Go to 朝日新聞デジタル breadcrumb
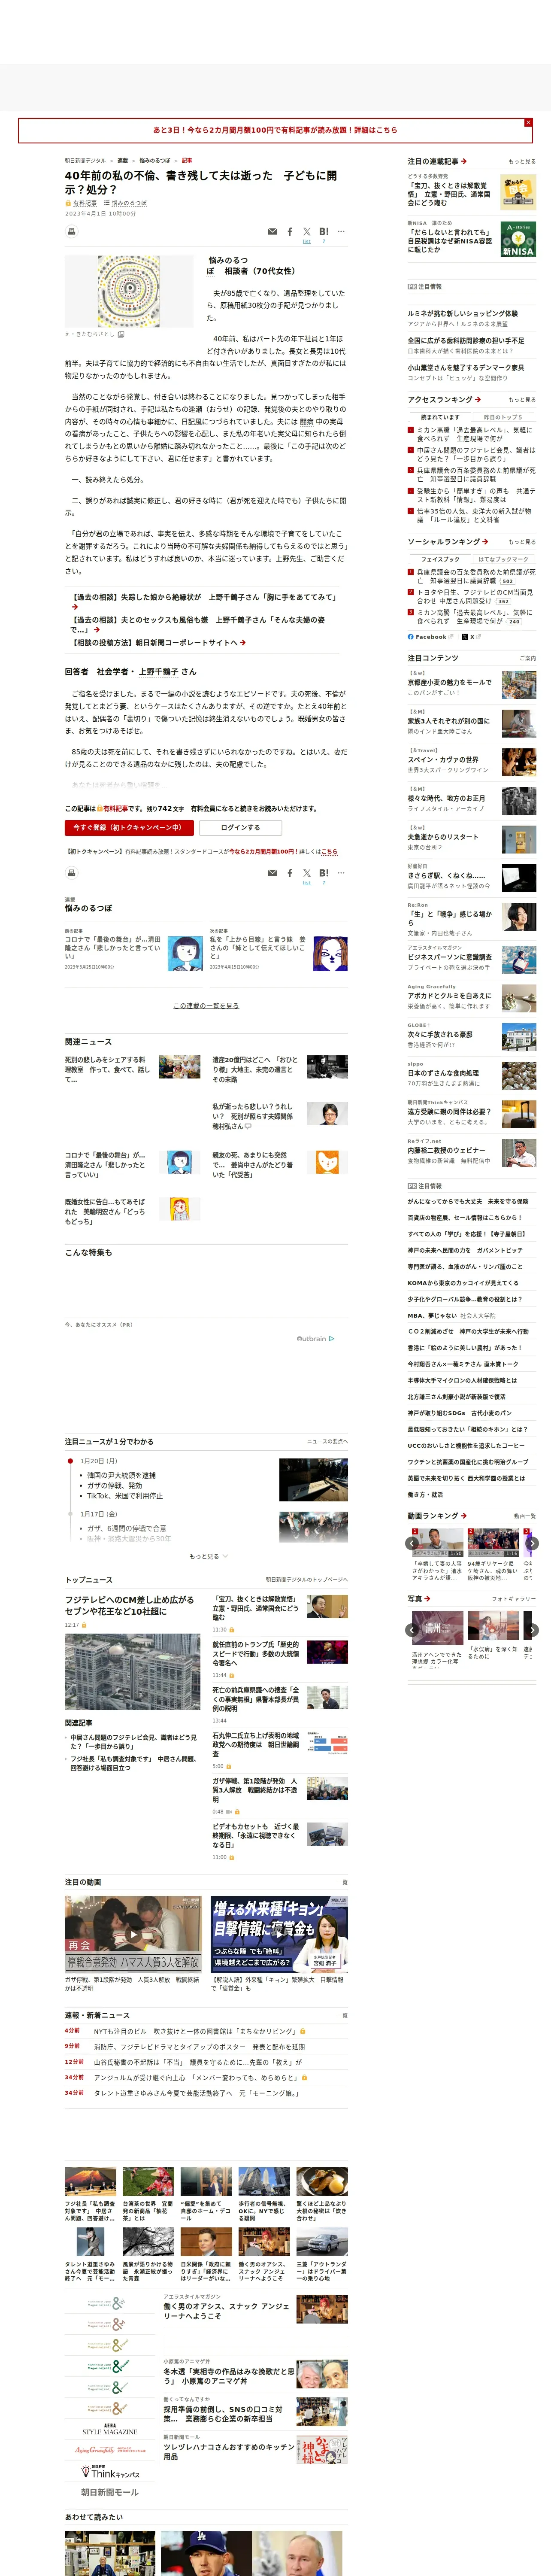 click(85, 160)
